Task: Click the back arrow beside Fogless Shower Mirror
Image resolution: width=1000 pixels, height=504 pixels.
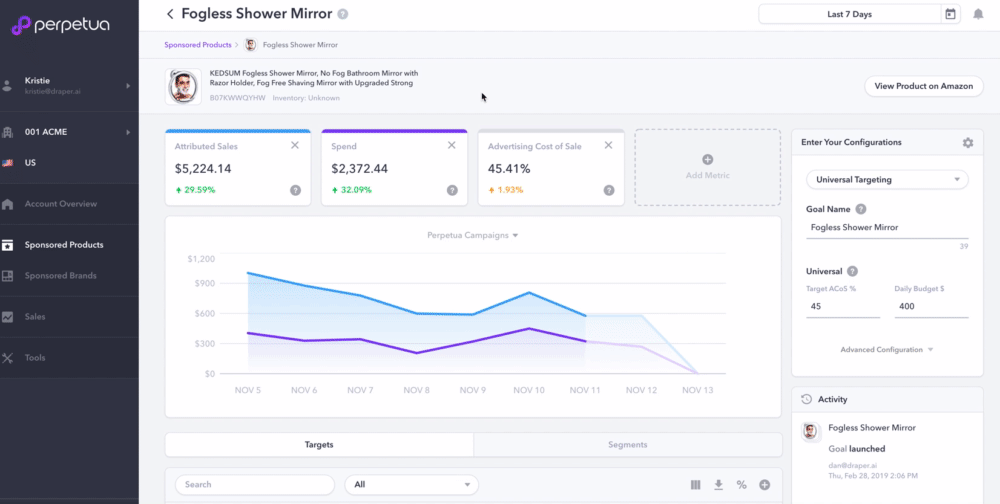Action: click(x=170, y=14)
